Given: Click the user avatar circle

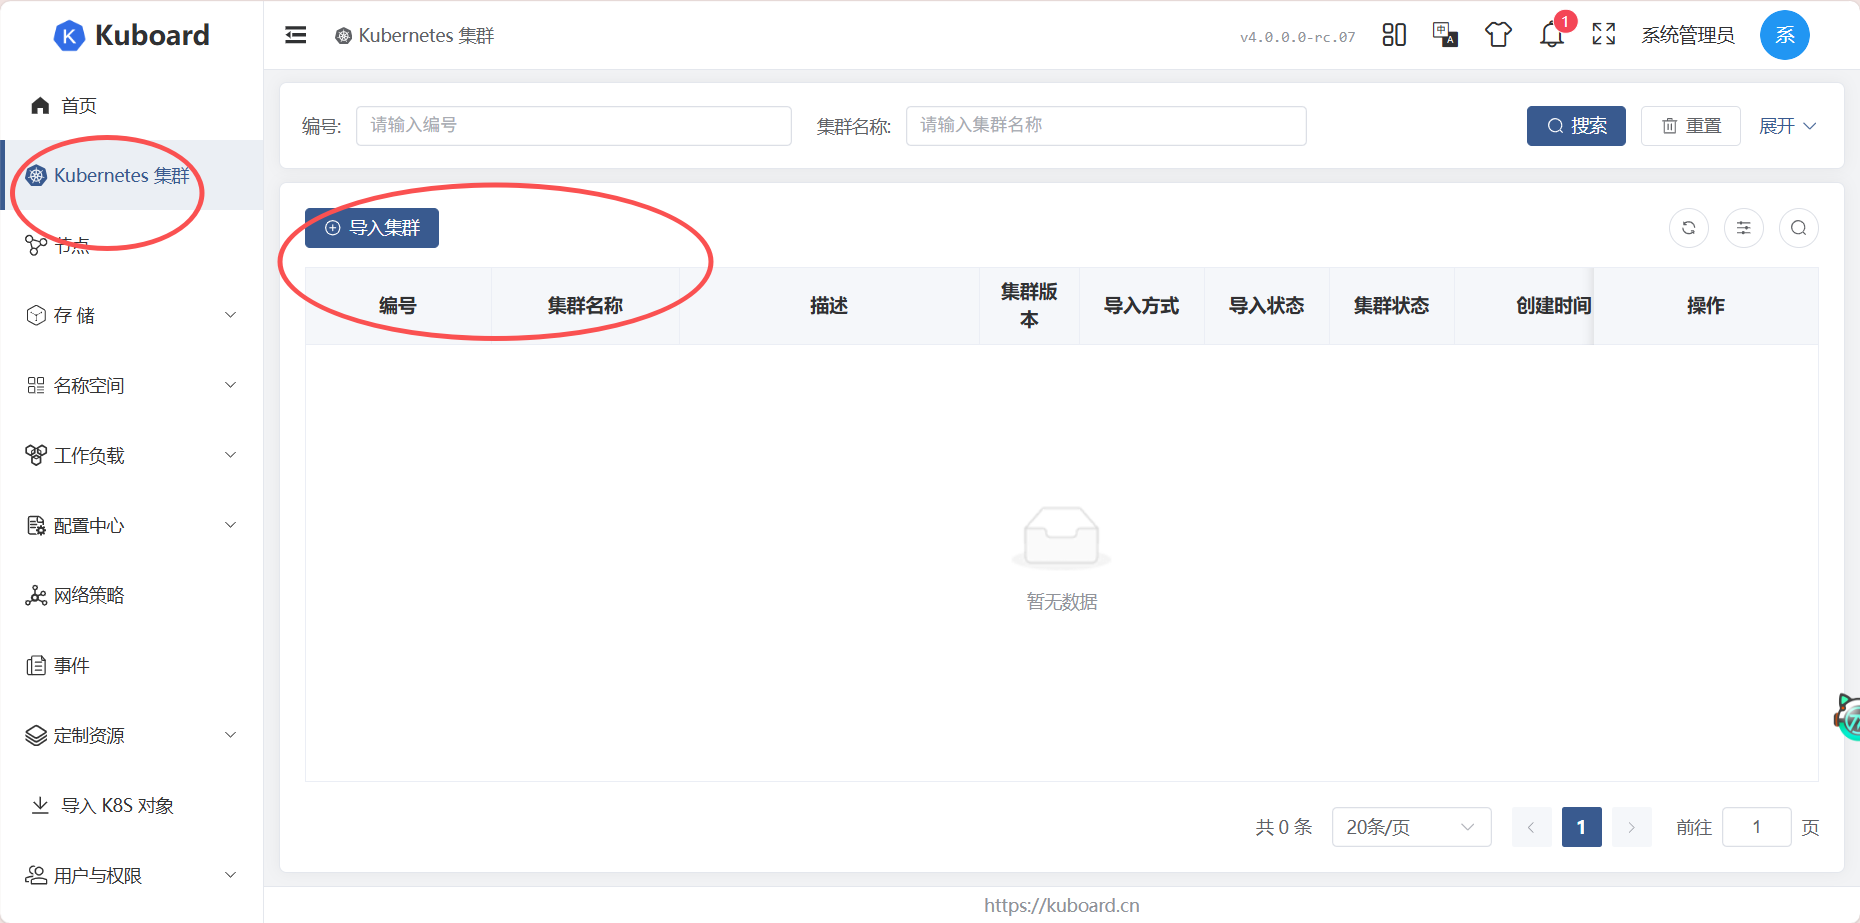Looking at the screenshot, I should click(x=1785, y=35).
